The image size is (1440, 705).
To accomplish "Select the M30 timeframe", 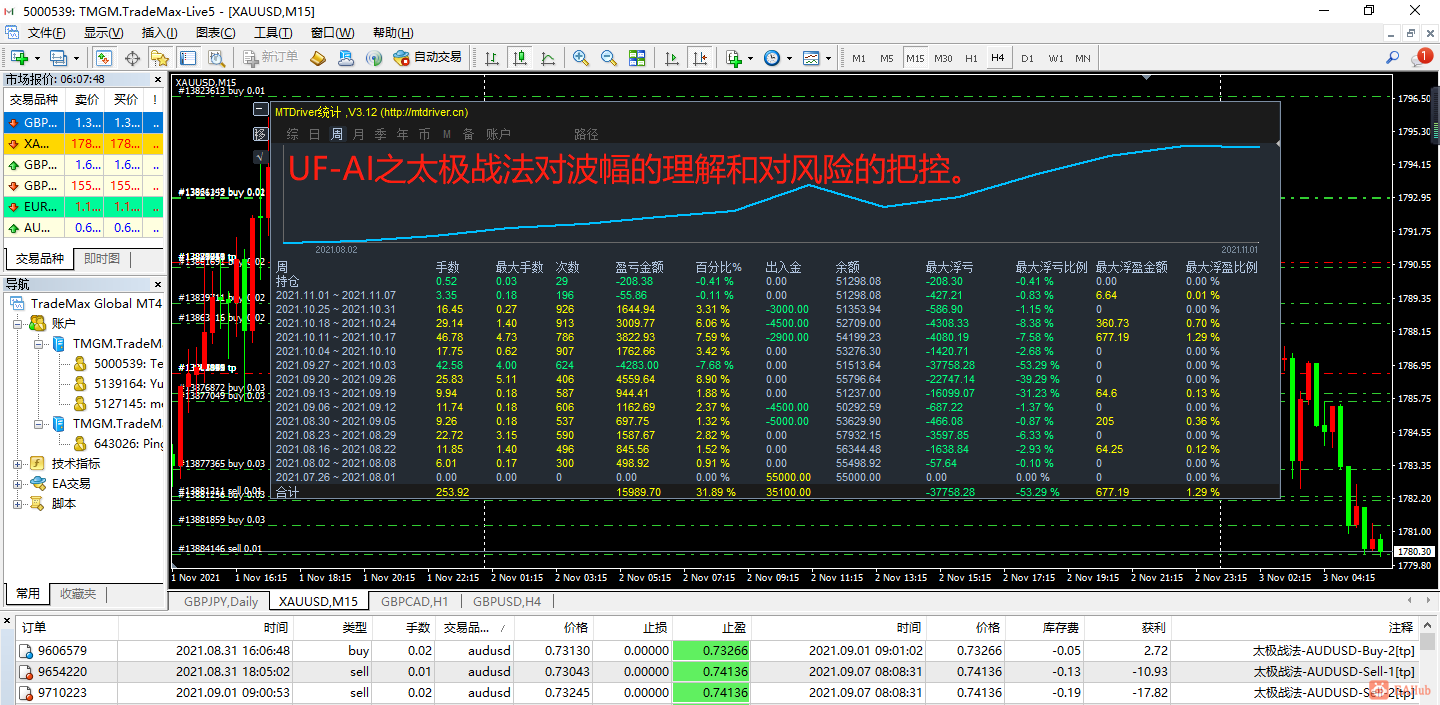I will pyautogui.click(x=943, y=58).
